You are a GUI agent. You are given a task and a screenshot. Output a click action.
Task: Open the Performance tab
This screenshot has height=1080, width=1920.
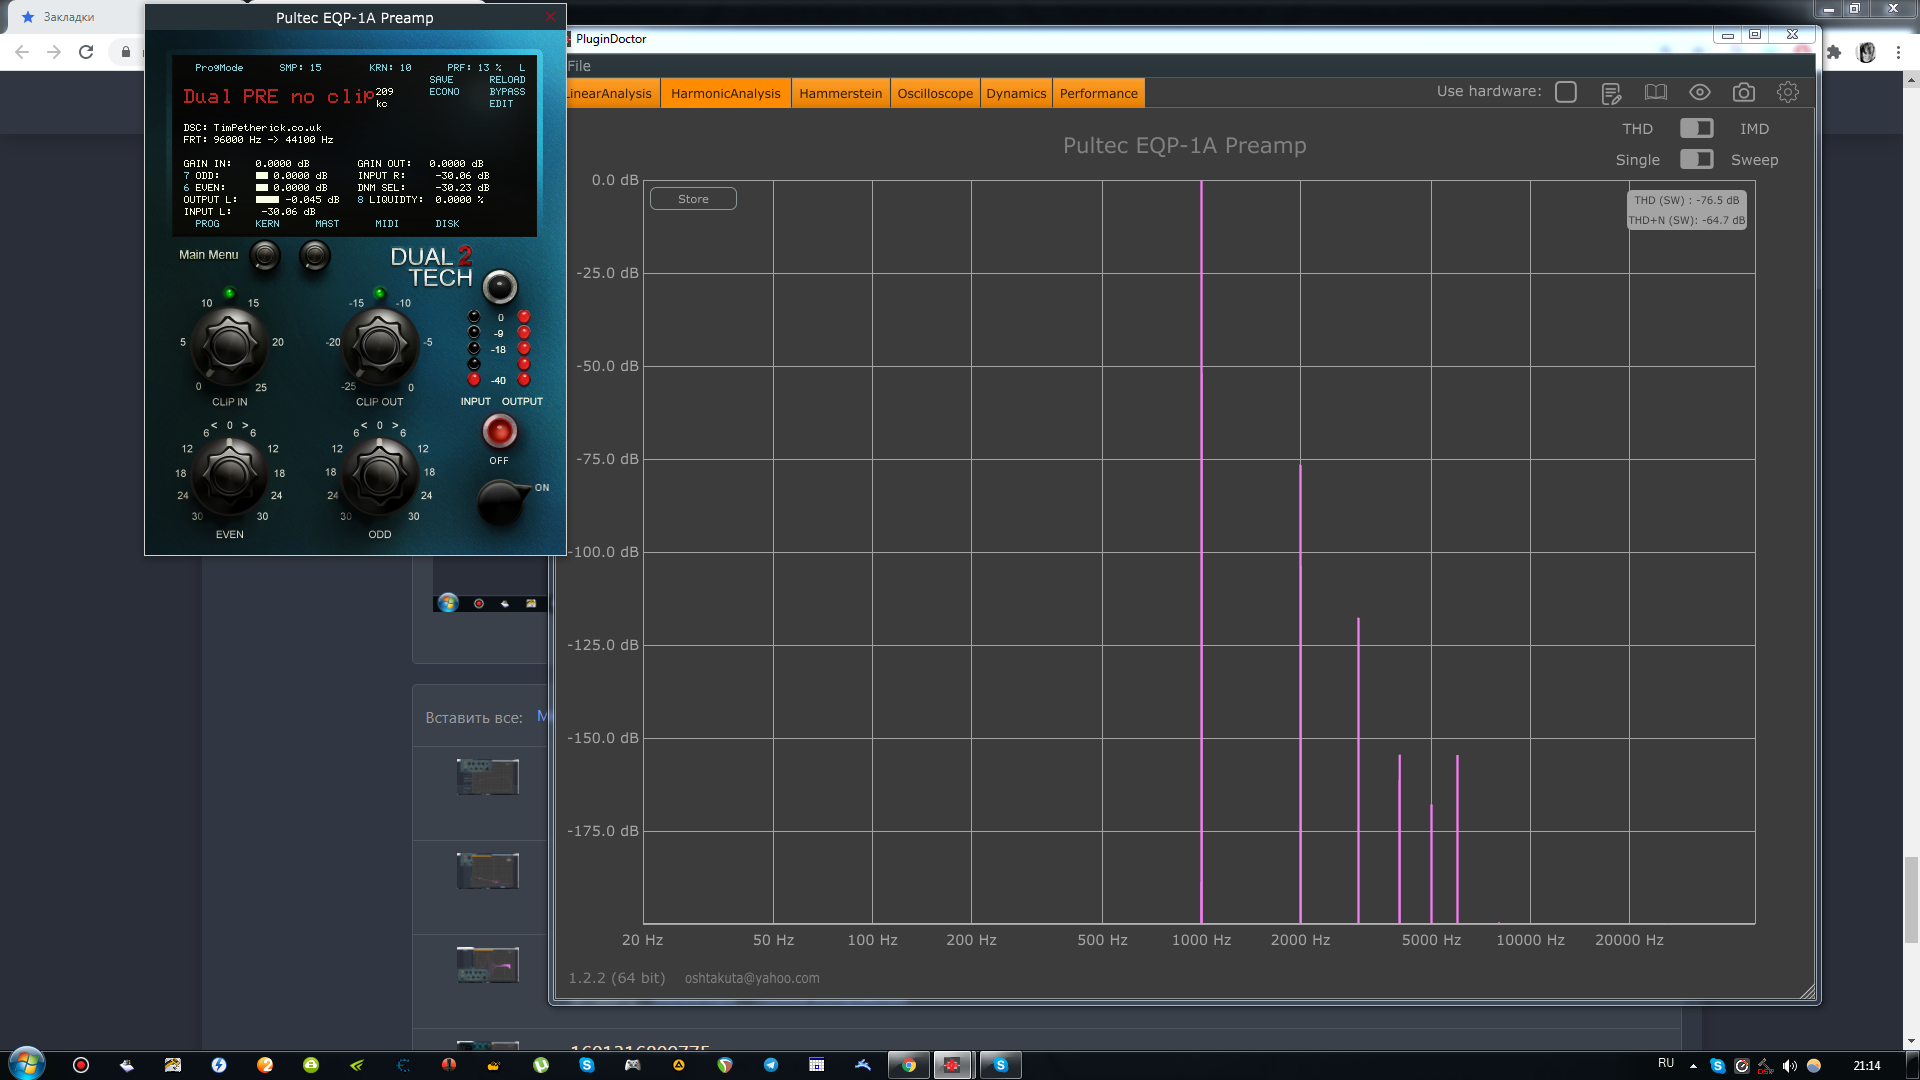point(1098,93)
